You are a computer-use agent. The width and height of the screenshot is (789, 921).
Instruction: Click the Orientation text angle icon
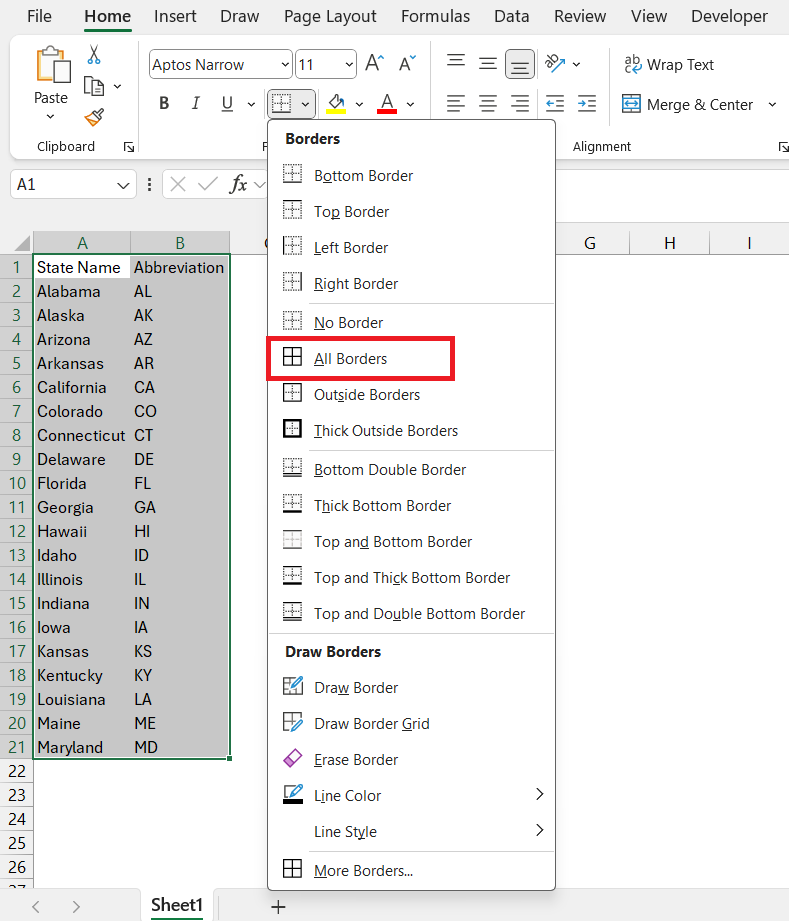point(555,63)
